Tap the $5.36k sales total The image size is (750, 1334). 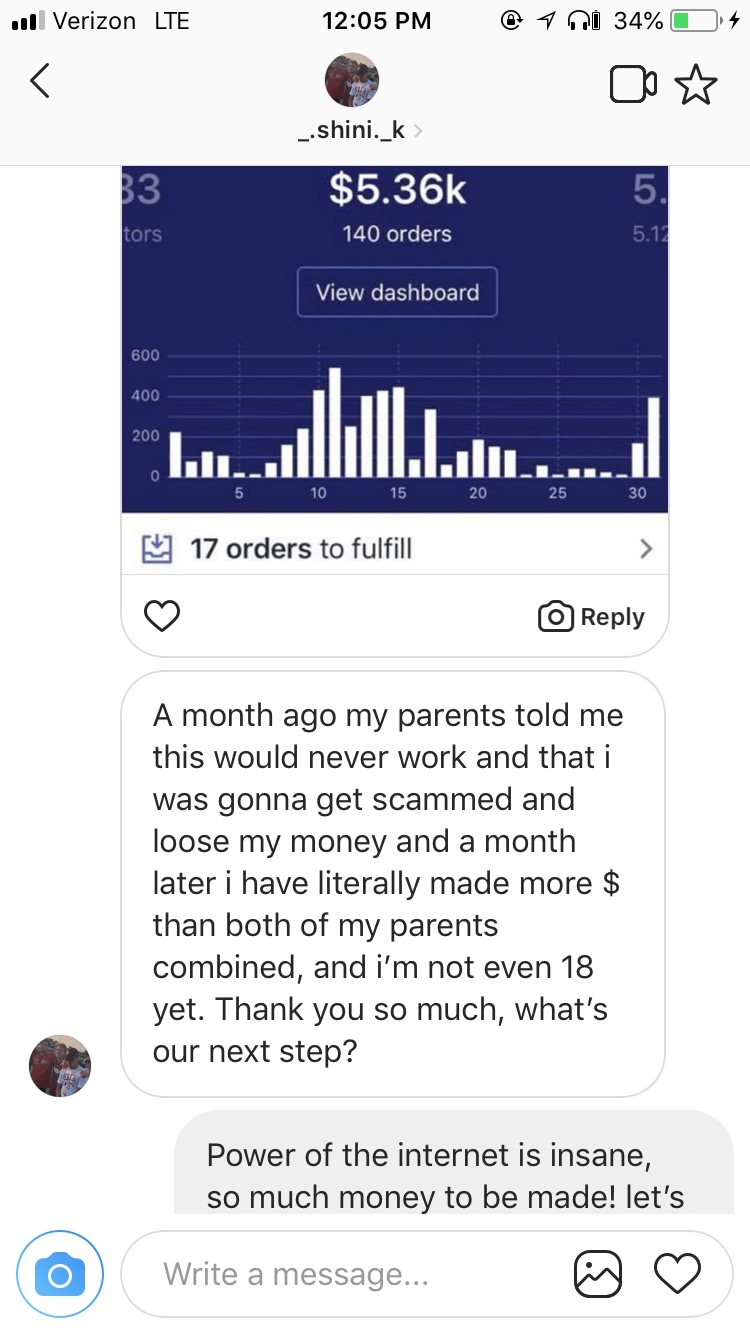click(397, 189)
